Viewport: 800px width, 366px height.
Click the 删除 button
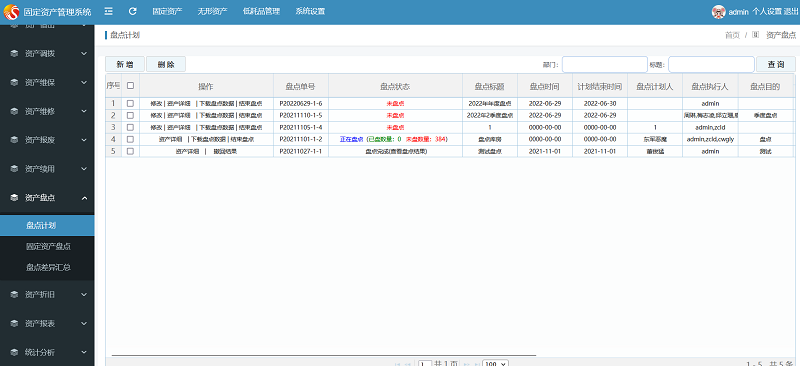[166, 64]
